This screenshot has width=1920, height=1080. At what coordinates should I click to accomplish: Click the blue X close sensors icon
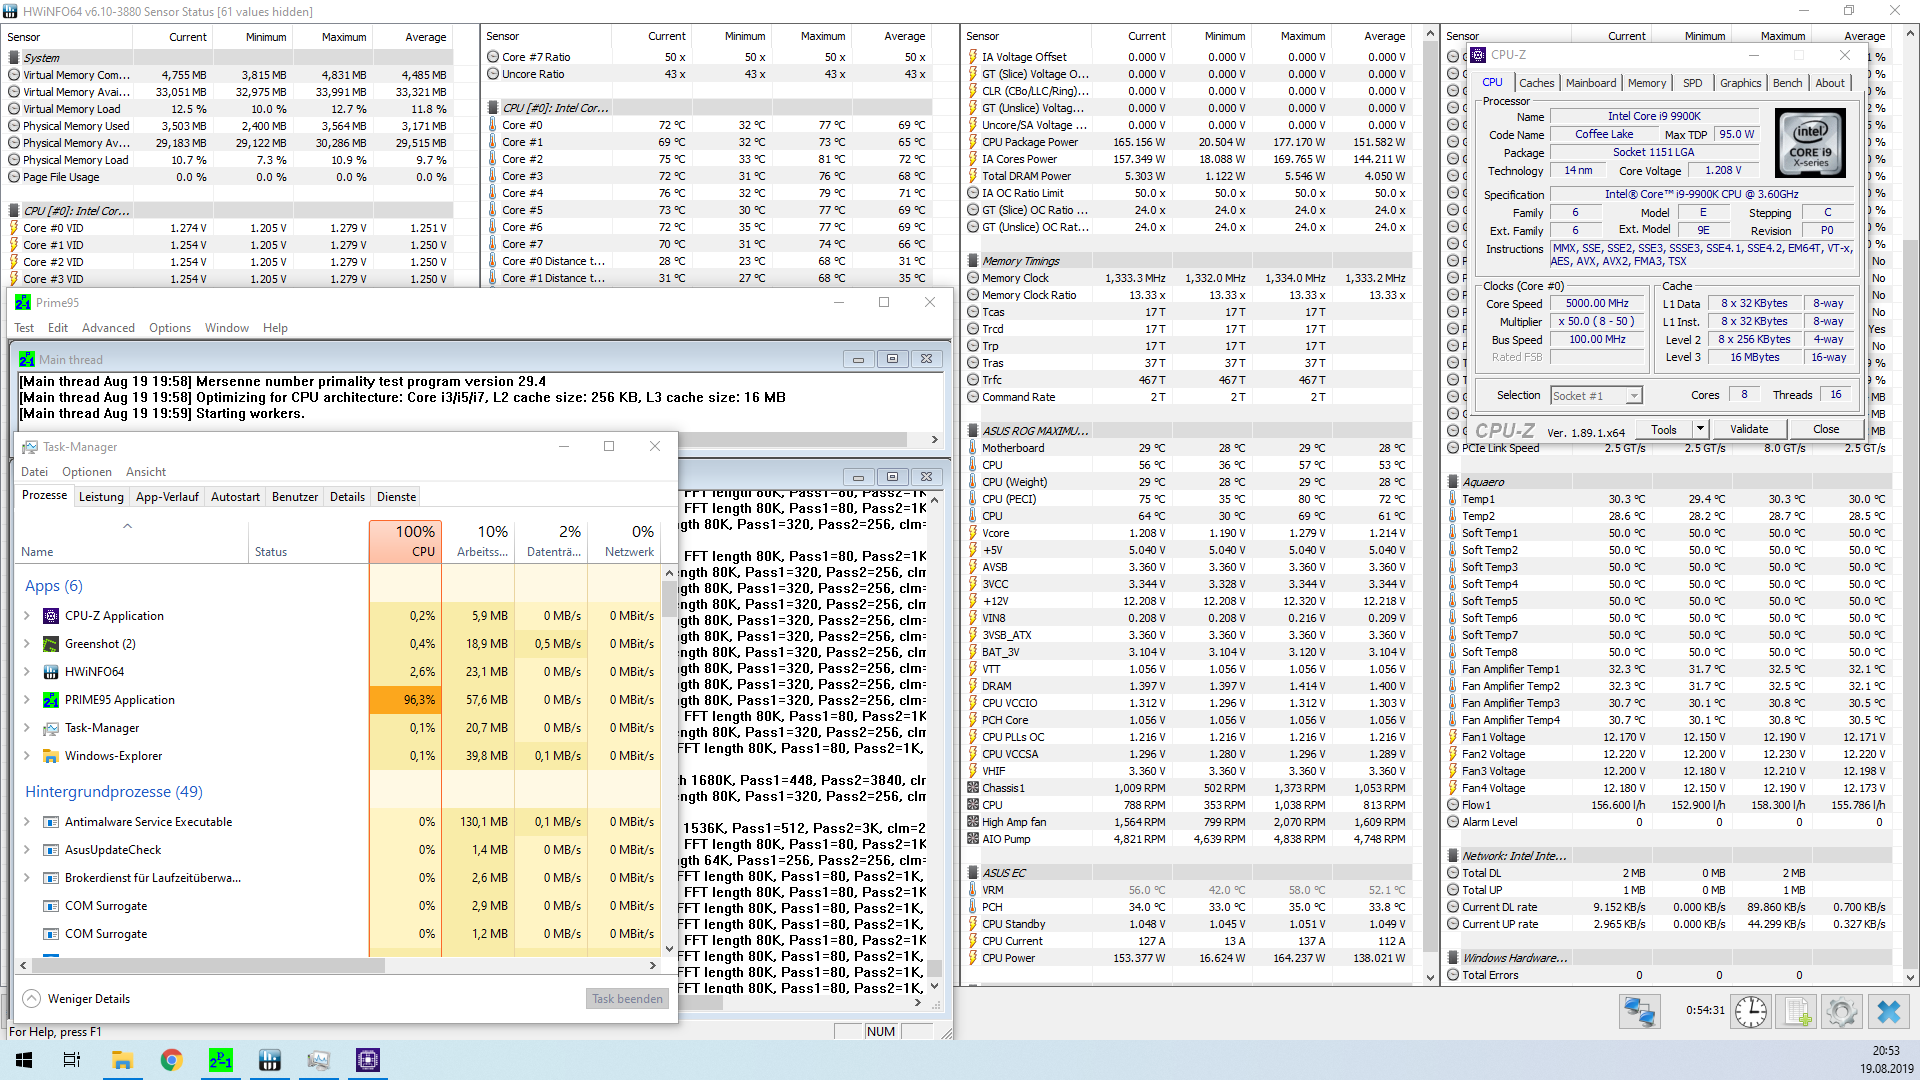point(1888,1012)
